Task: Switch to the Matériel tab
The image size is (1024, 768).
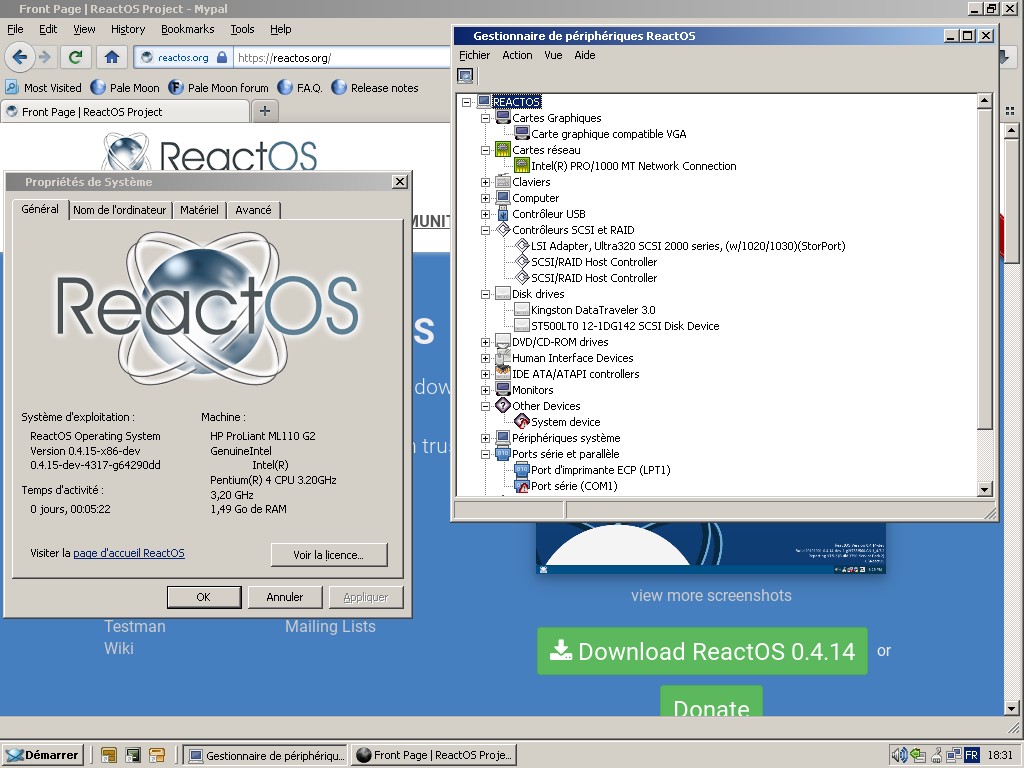Action: tap(198, 210)
